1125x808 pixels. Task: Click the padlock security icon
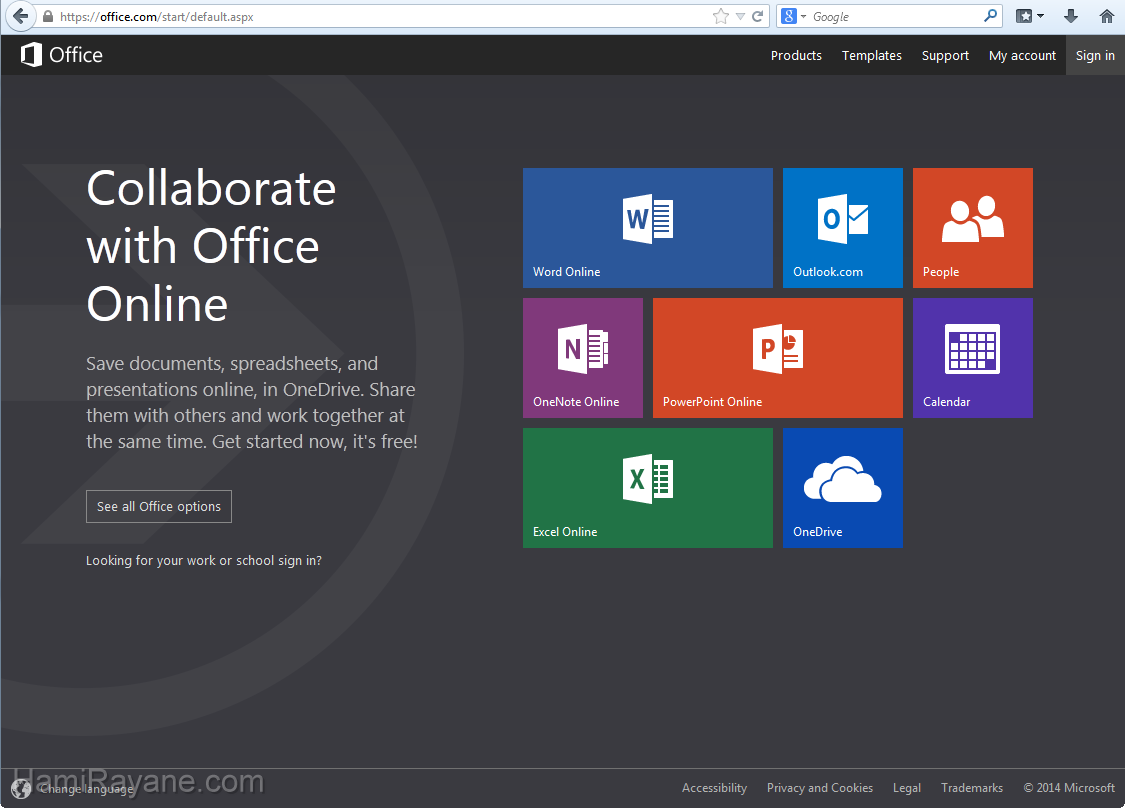point(48,16)
